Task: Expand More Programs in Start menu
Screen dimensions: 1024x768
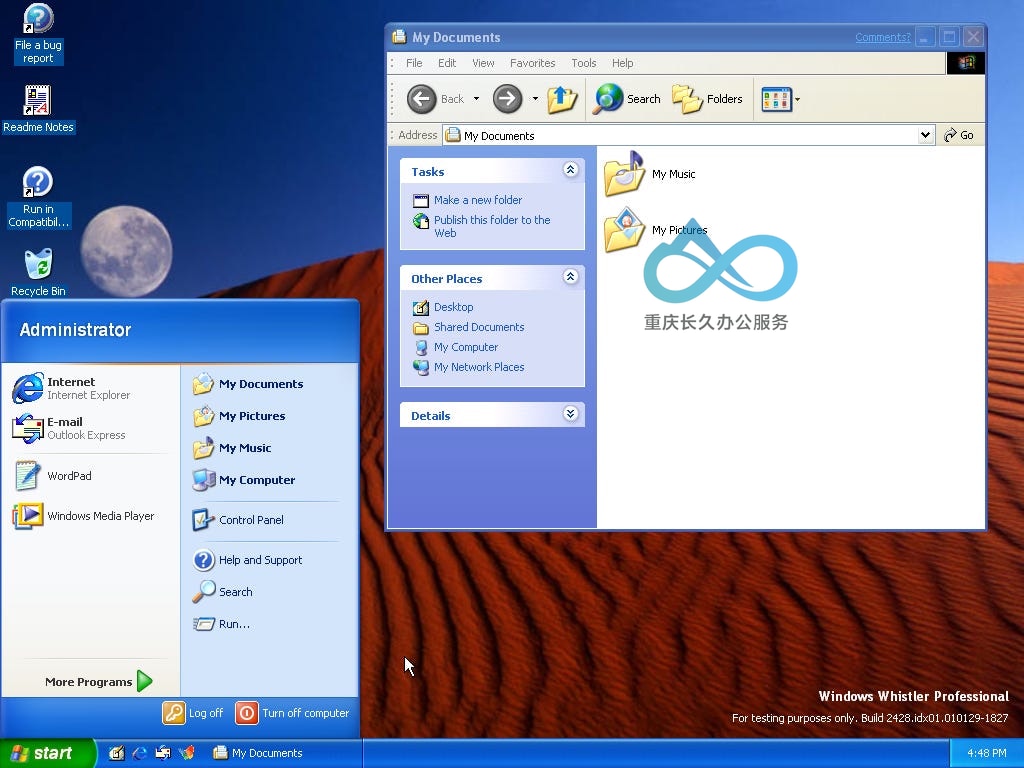Action: pyautogui.click(x=99, y=682)
